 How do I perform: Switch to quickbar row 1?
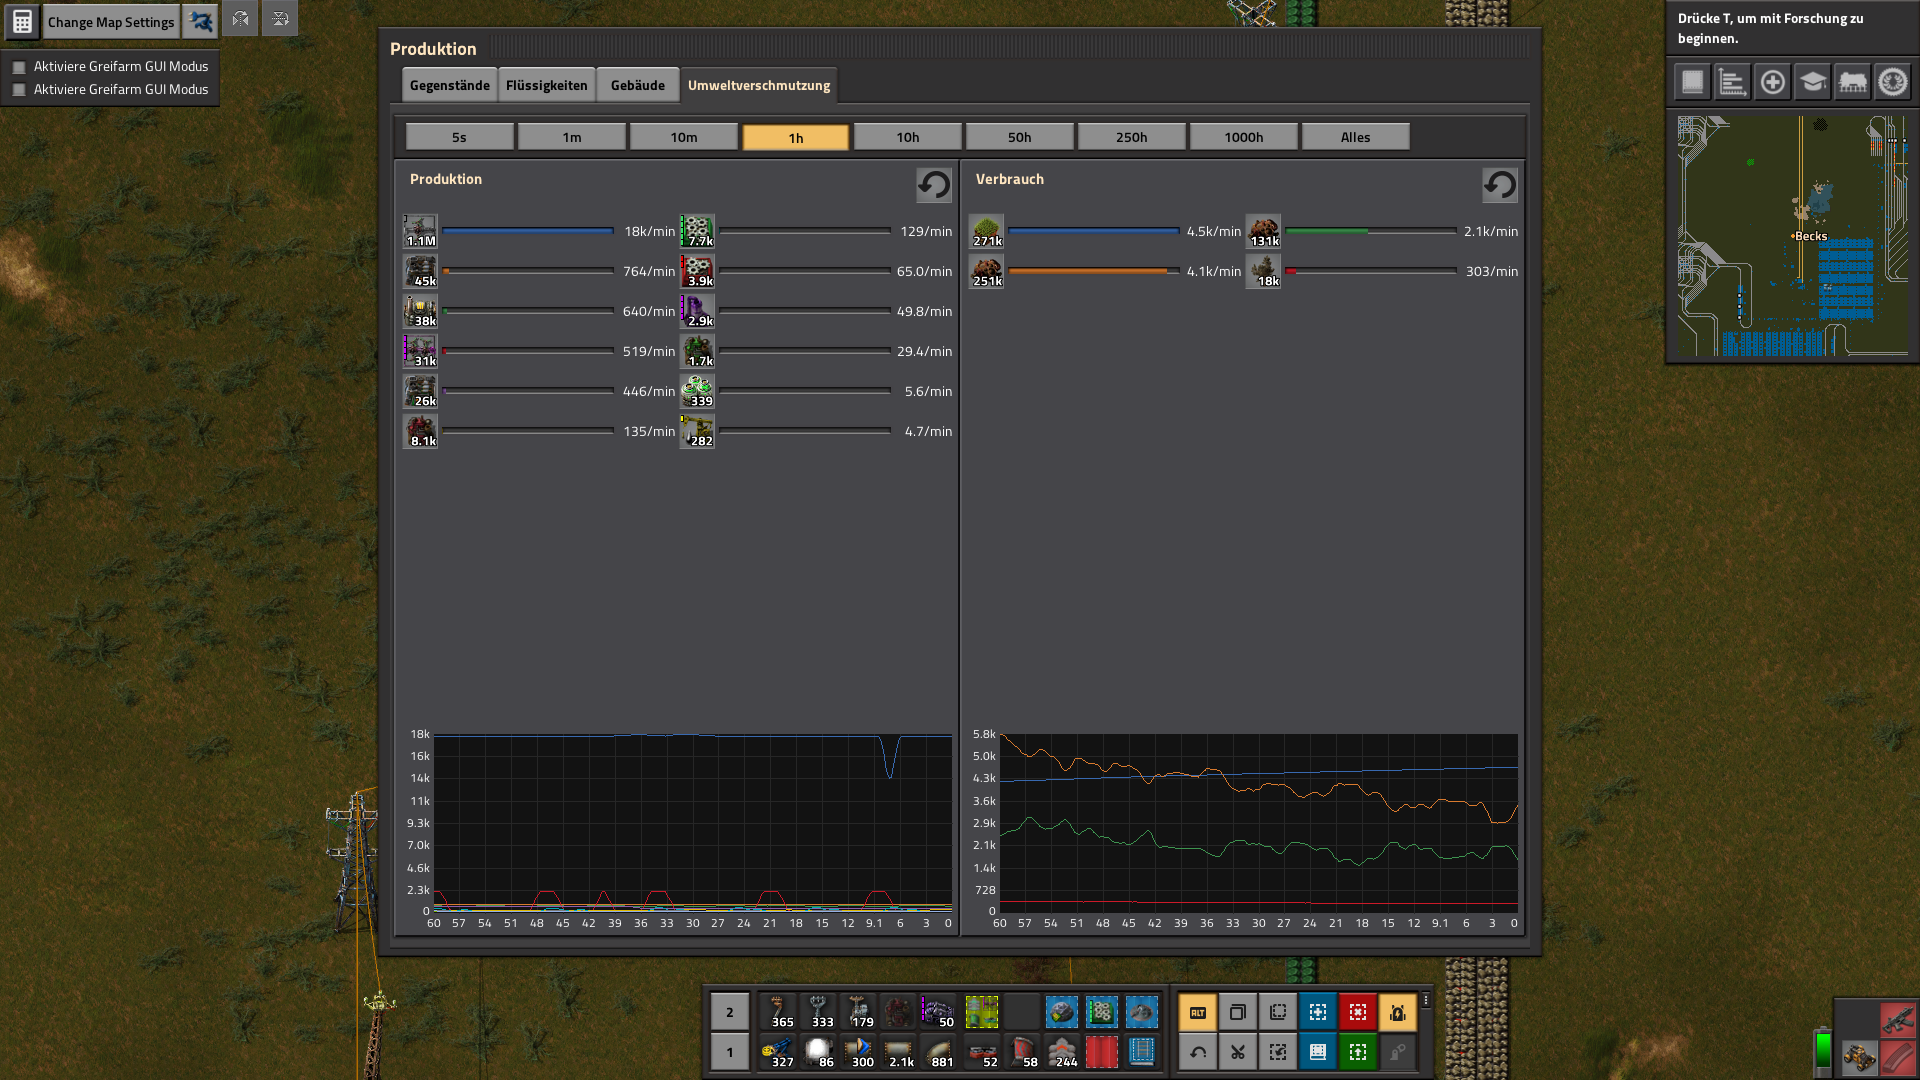pos(730,1052)
